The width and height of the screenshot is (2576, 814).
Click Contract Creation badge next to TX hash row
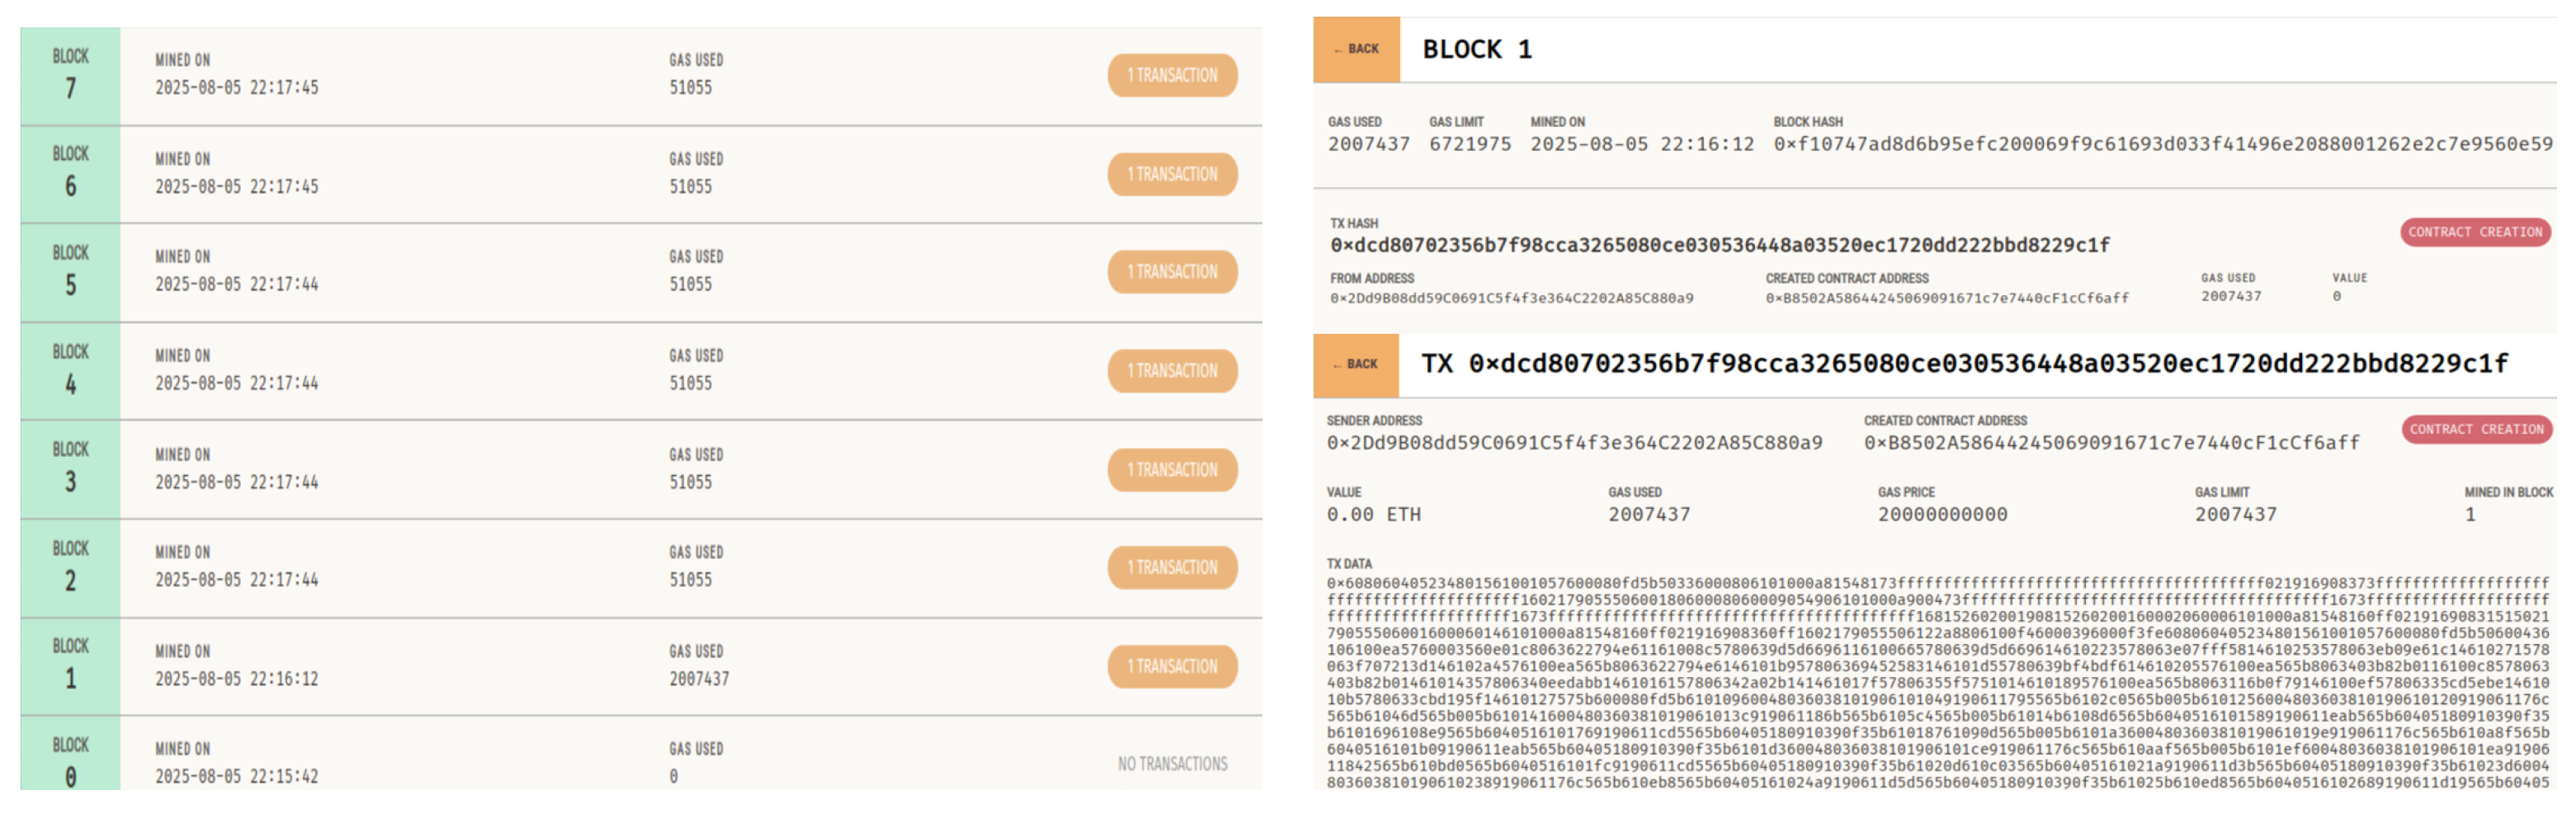pos(2474,232)
